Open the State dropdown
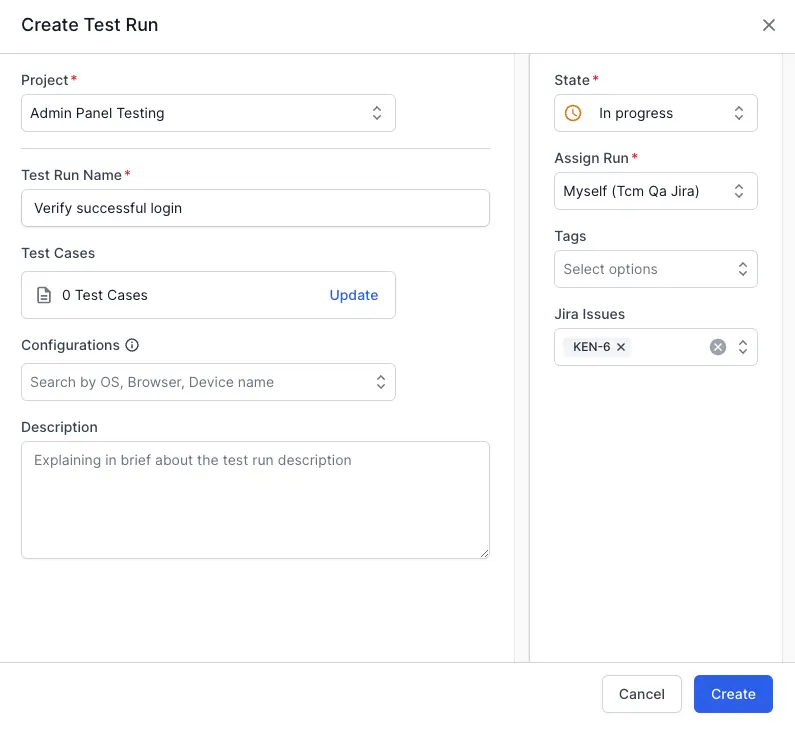This screenshot has height=731, width=795. pyautogui.click(x=655, y=113)
